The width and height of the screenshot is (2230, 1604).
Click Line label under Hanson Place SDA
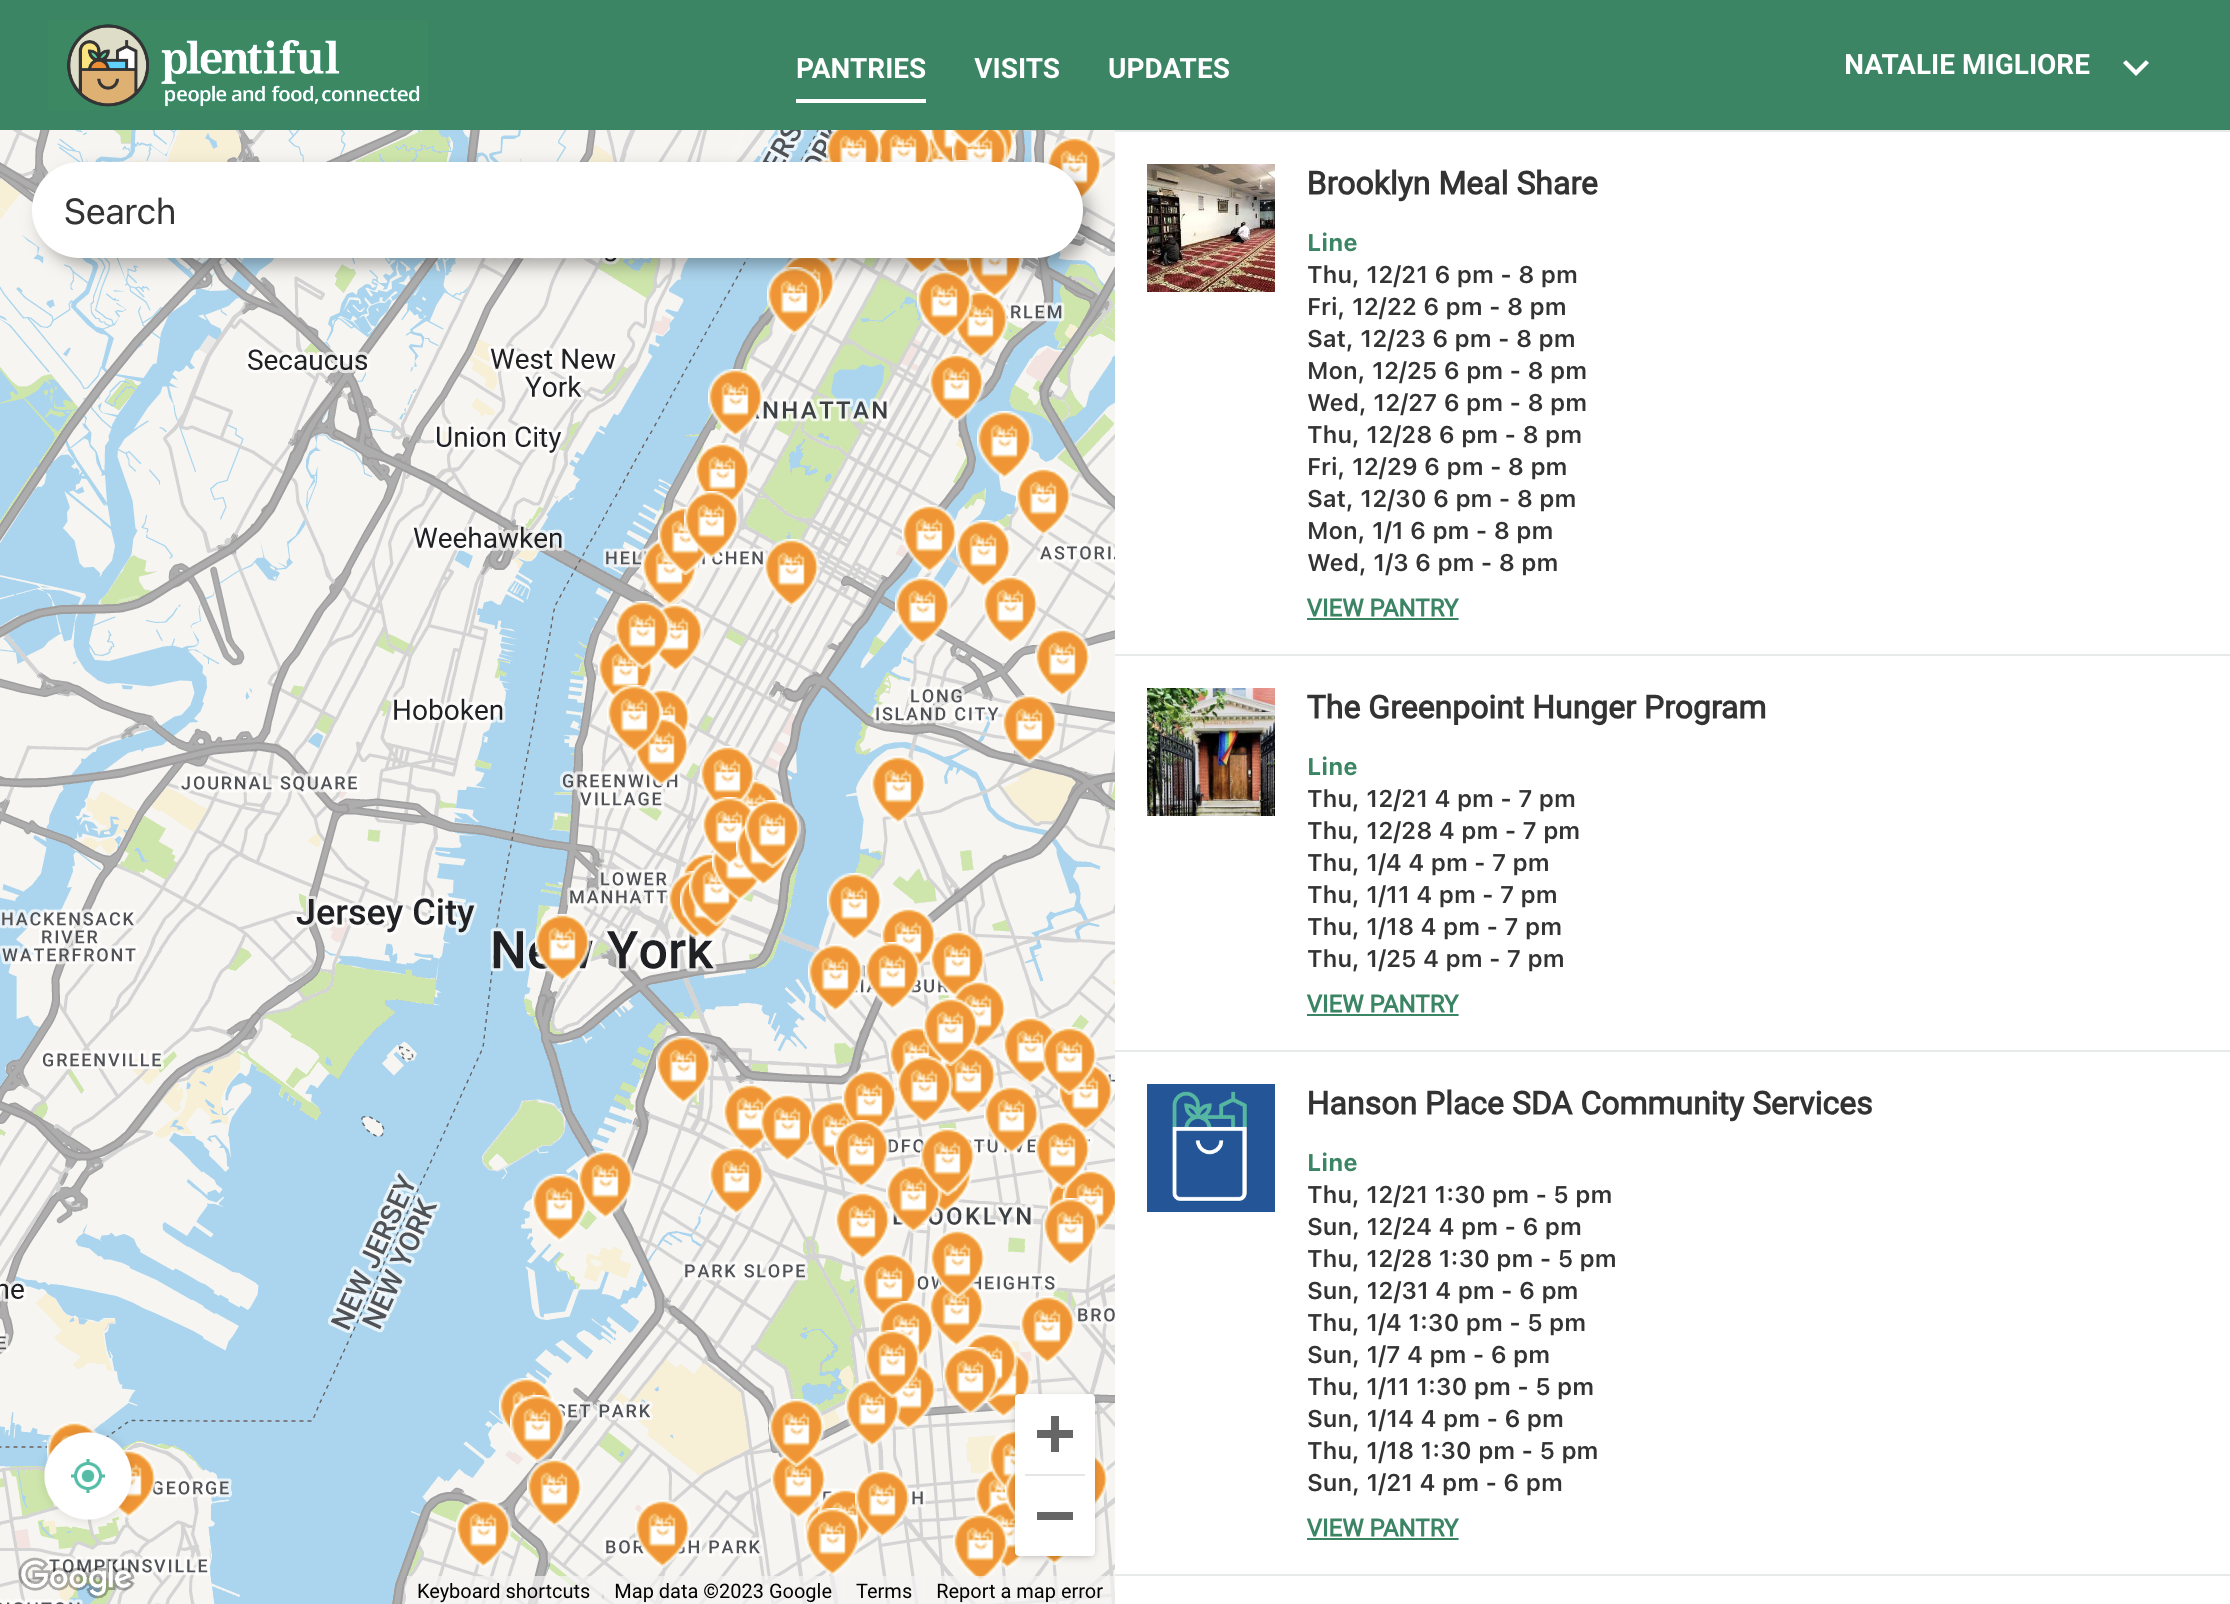click(1332, 1163)
